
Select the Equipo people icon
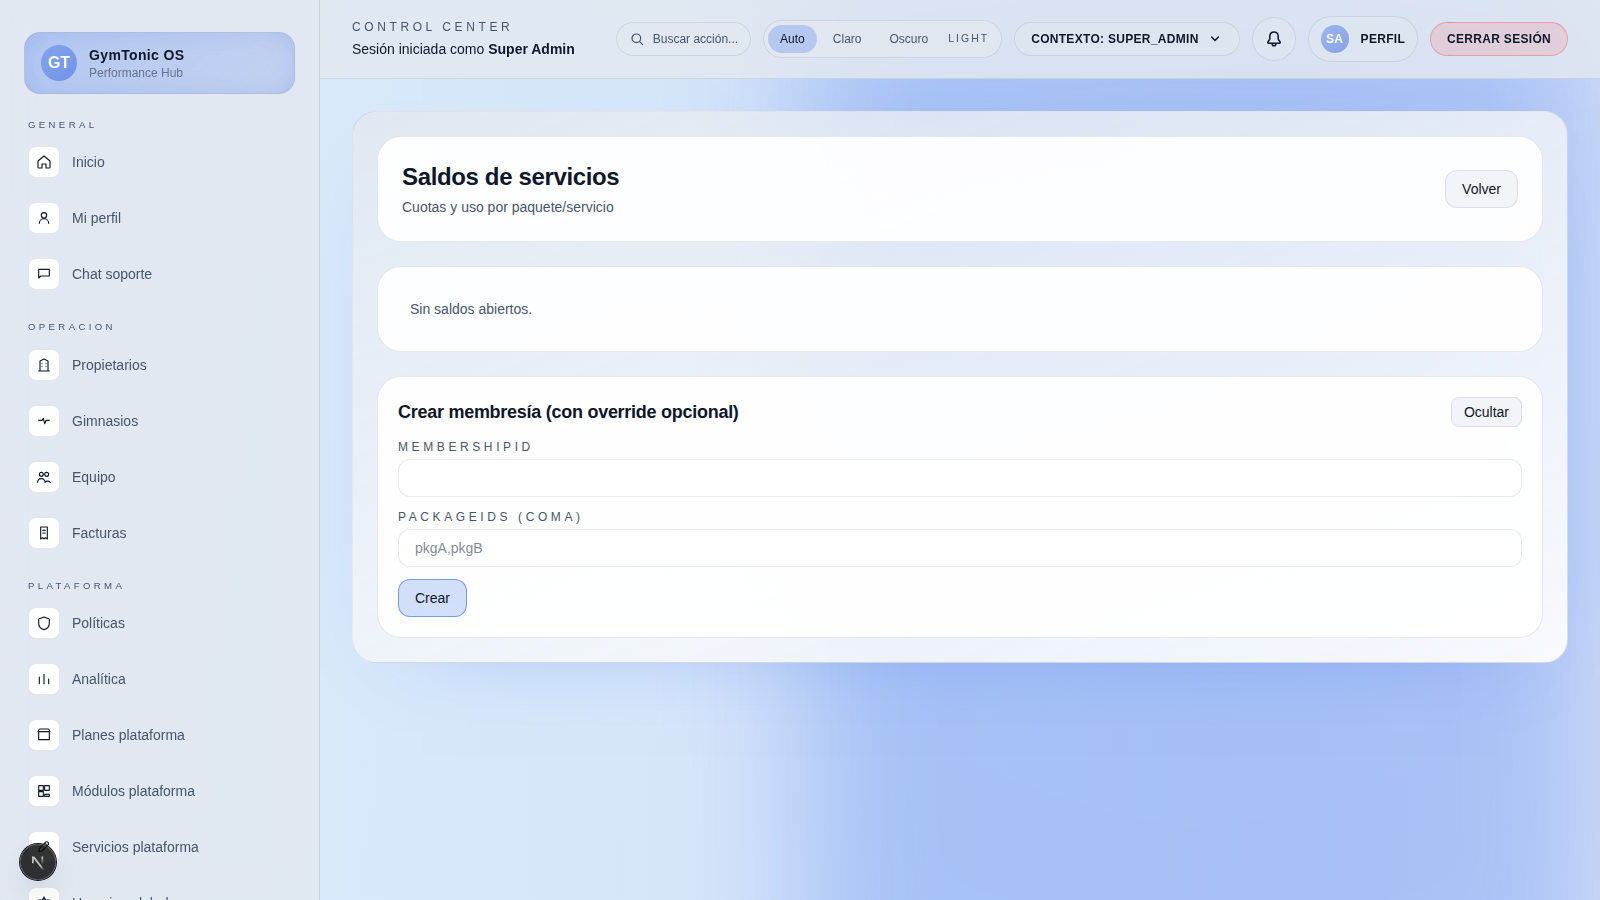coord(44,477)
